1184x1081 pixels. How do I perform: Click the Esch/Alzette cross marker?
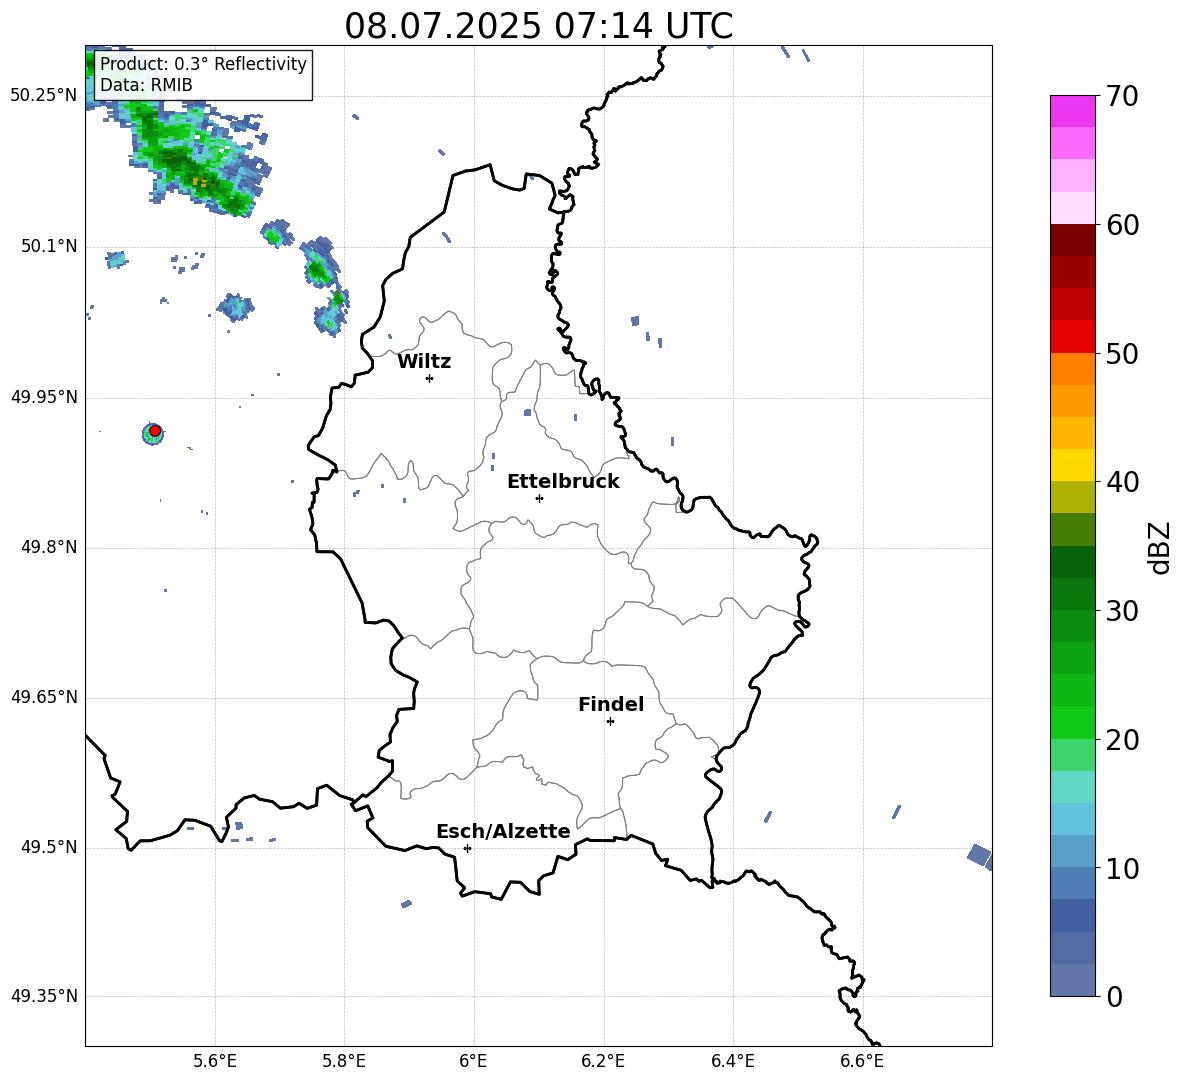(467, 848)
